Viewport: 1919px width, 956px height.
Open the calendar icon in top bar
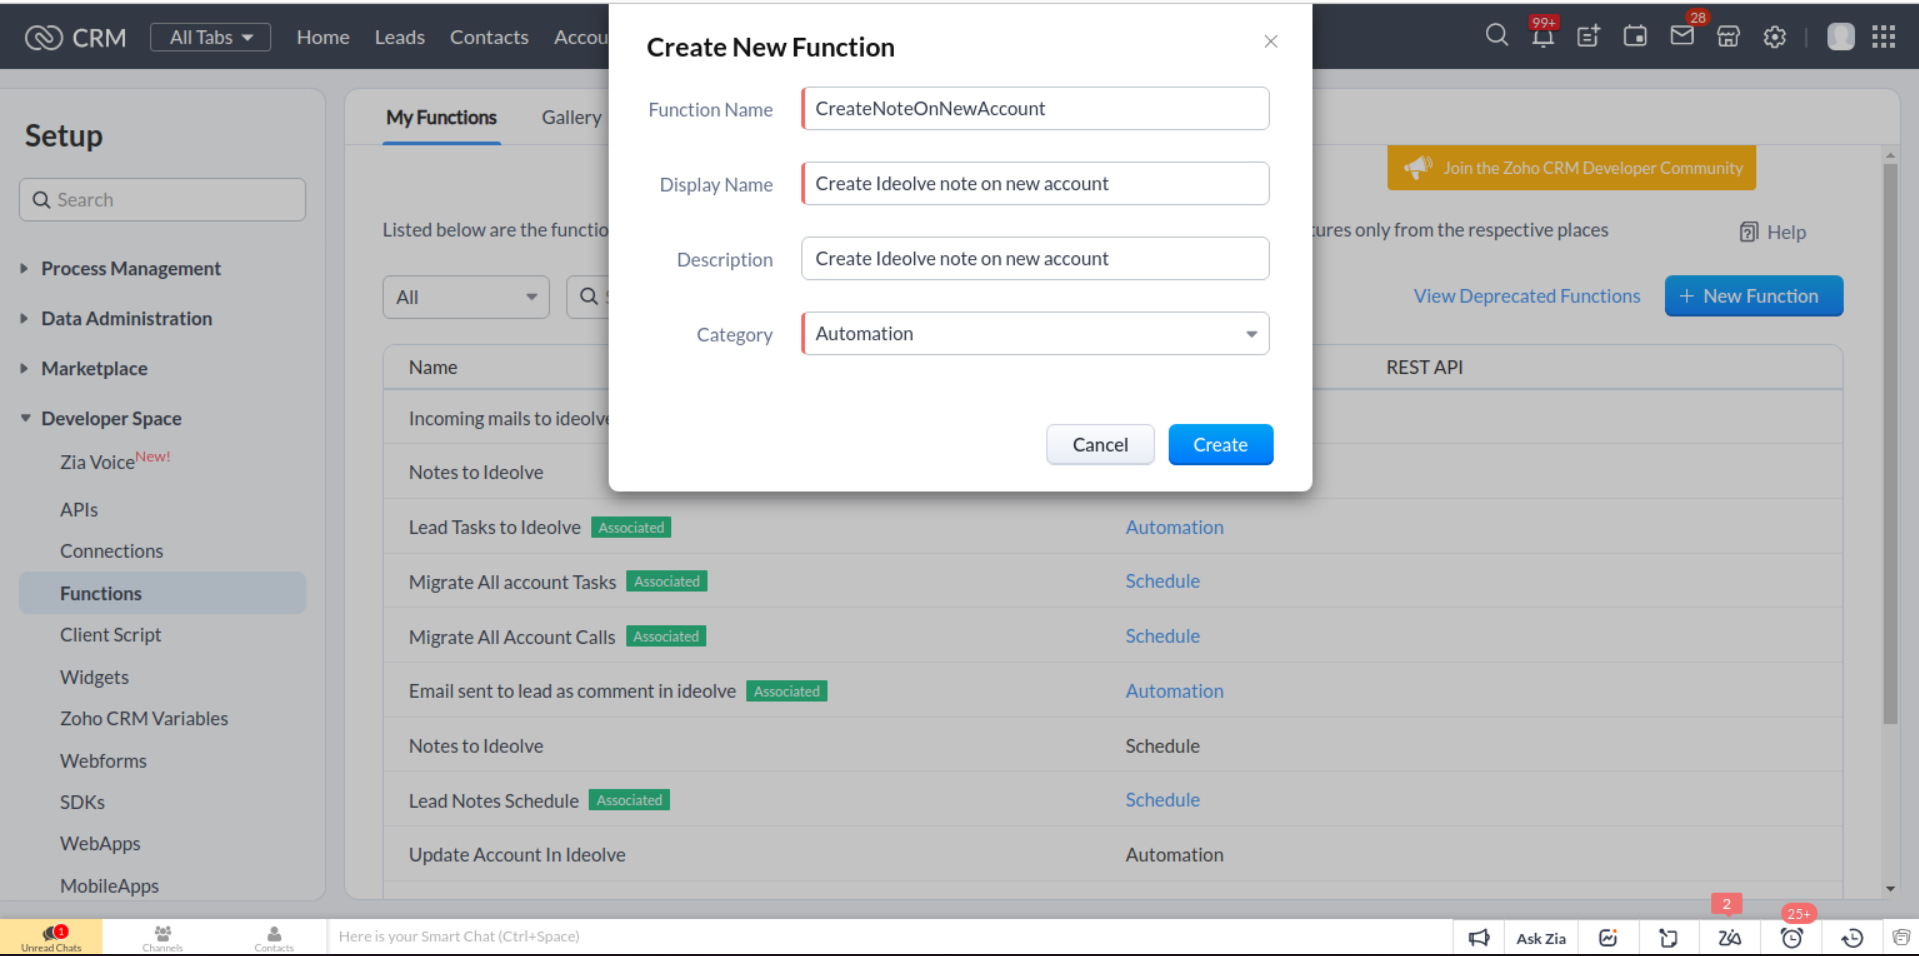click(1635, 37)
